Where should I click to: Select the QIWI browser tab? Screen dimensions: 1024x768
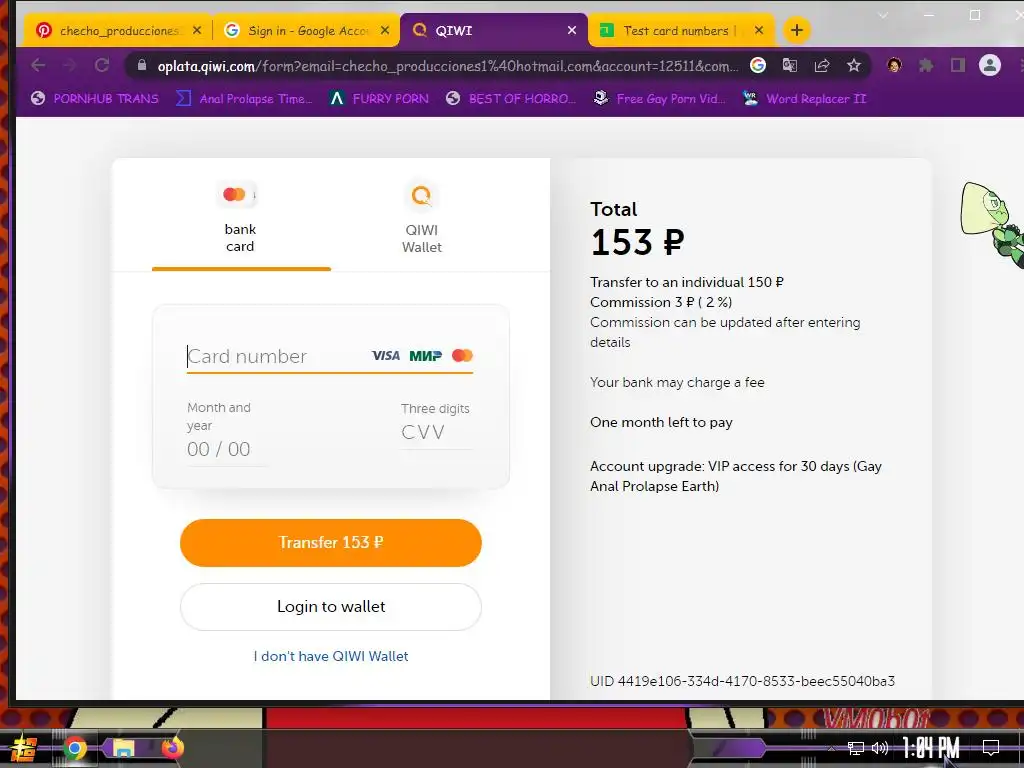pos(493,31)
